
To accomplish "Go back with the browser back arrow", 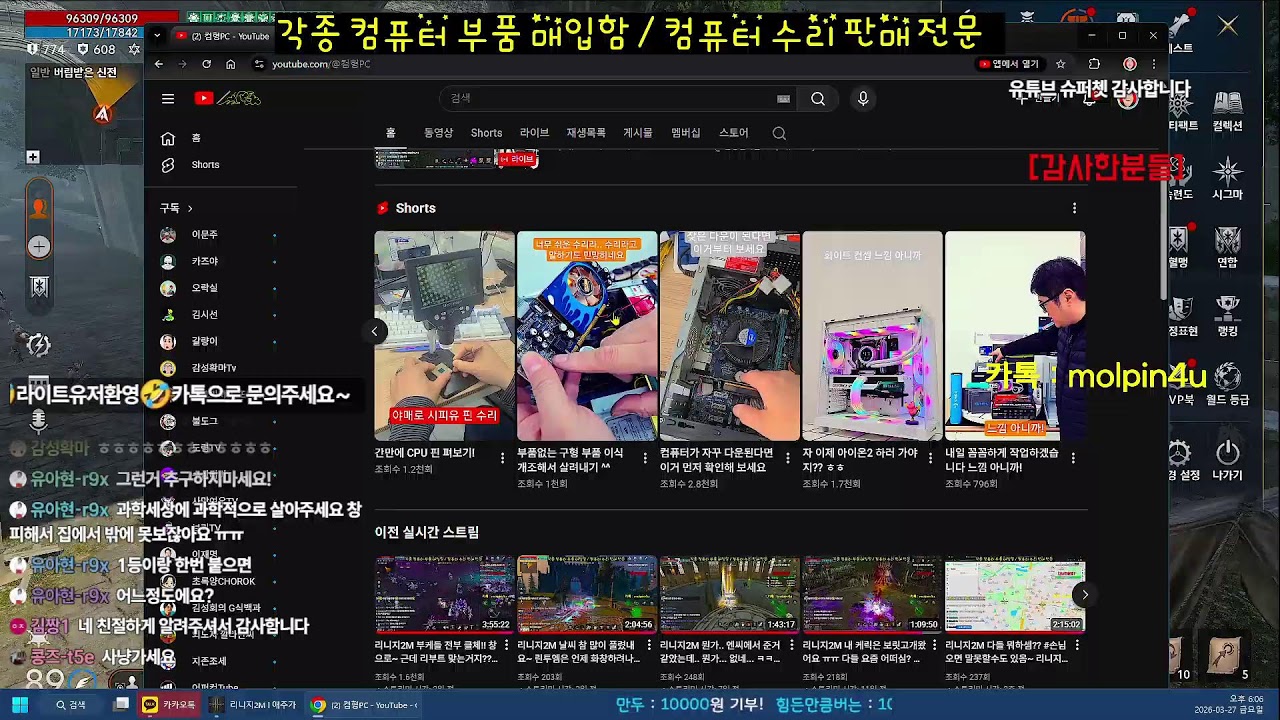I will point(158,64).
